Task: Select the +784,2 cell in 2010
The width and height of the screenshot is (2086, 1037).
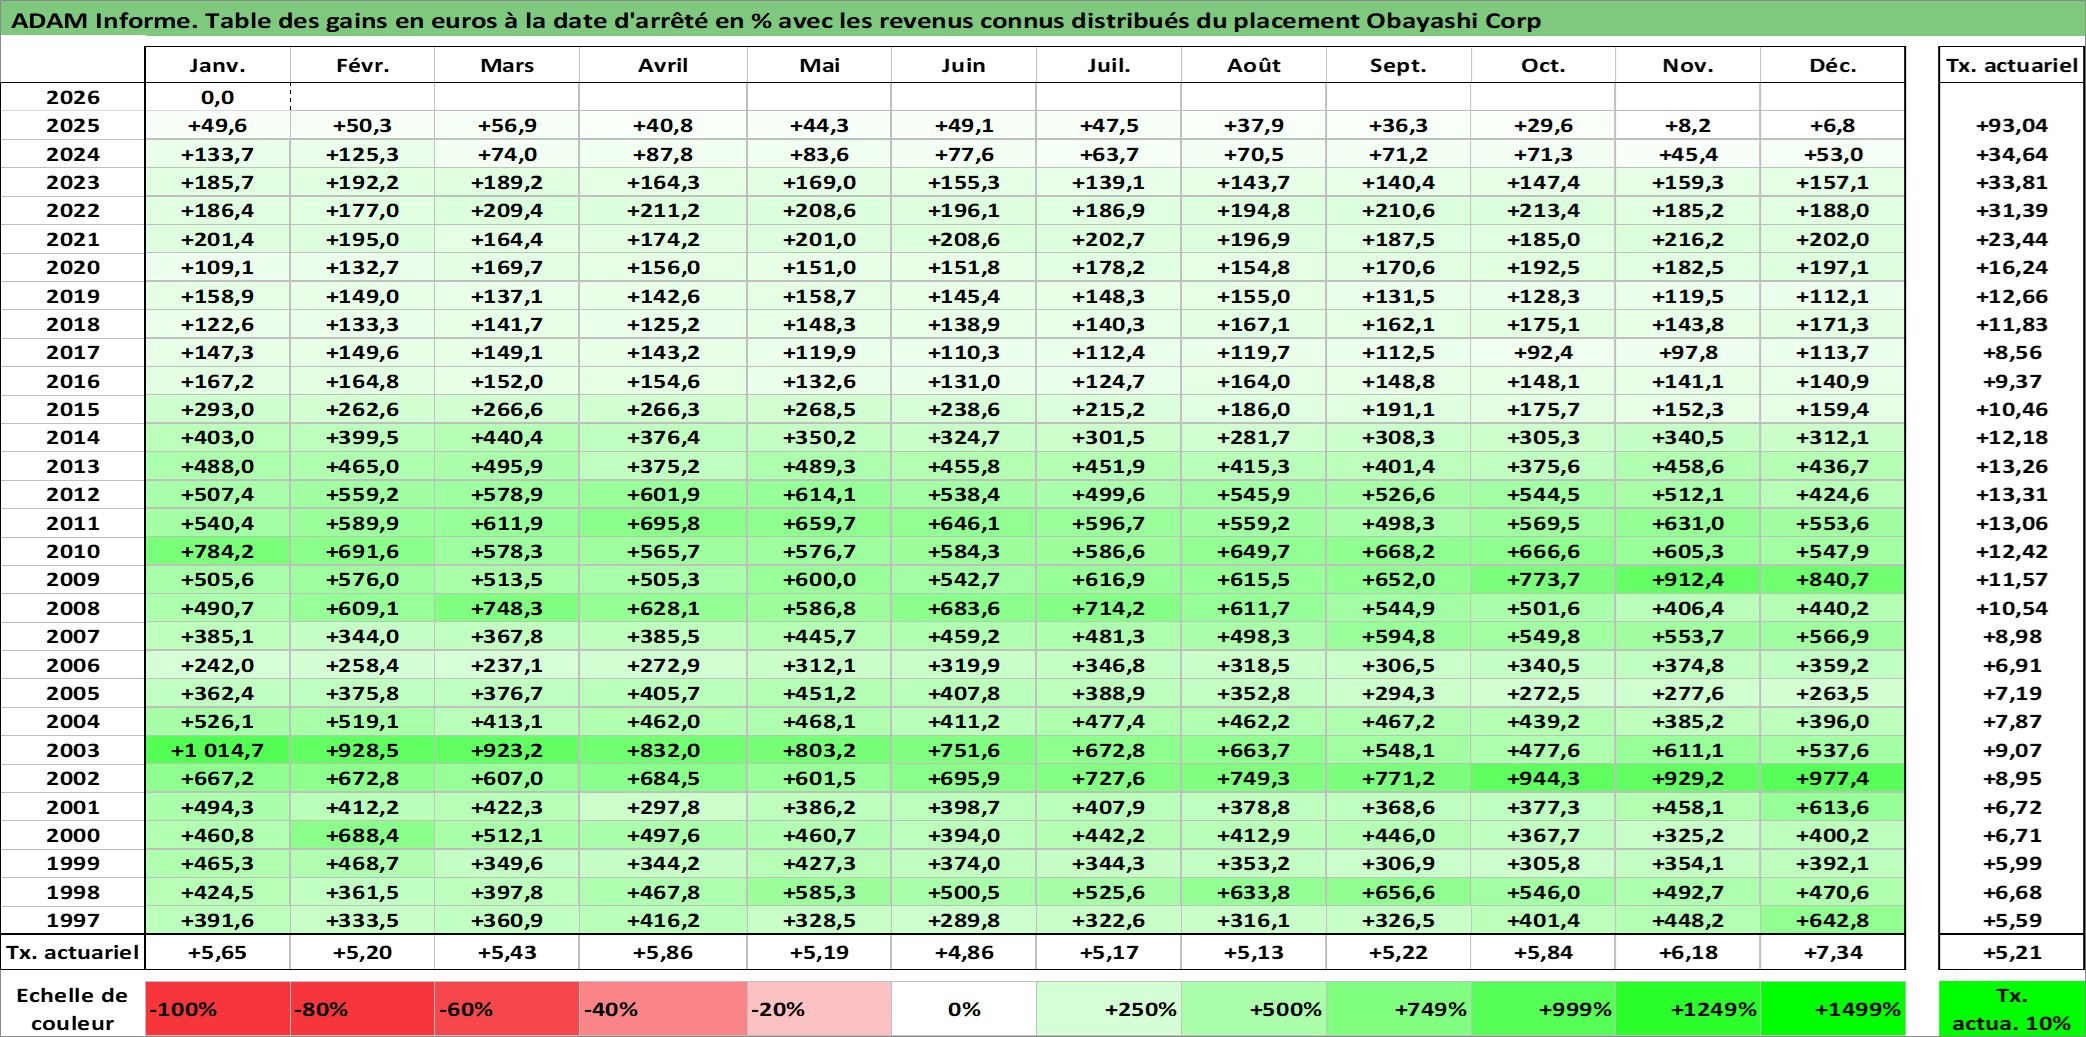Action: [x=218, y=551]
